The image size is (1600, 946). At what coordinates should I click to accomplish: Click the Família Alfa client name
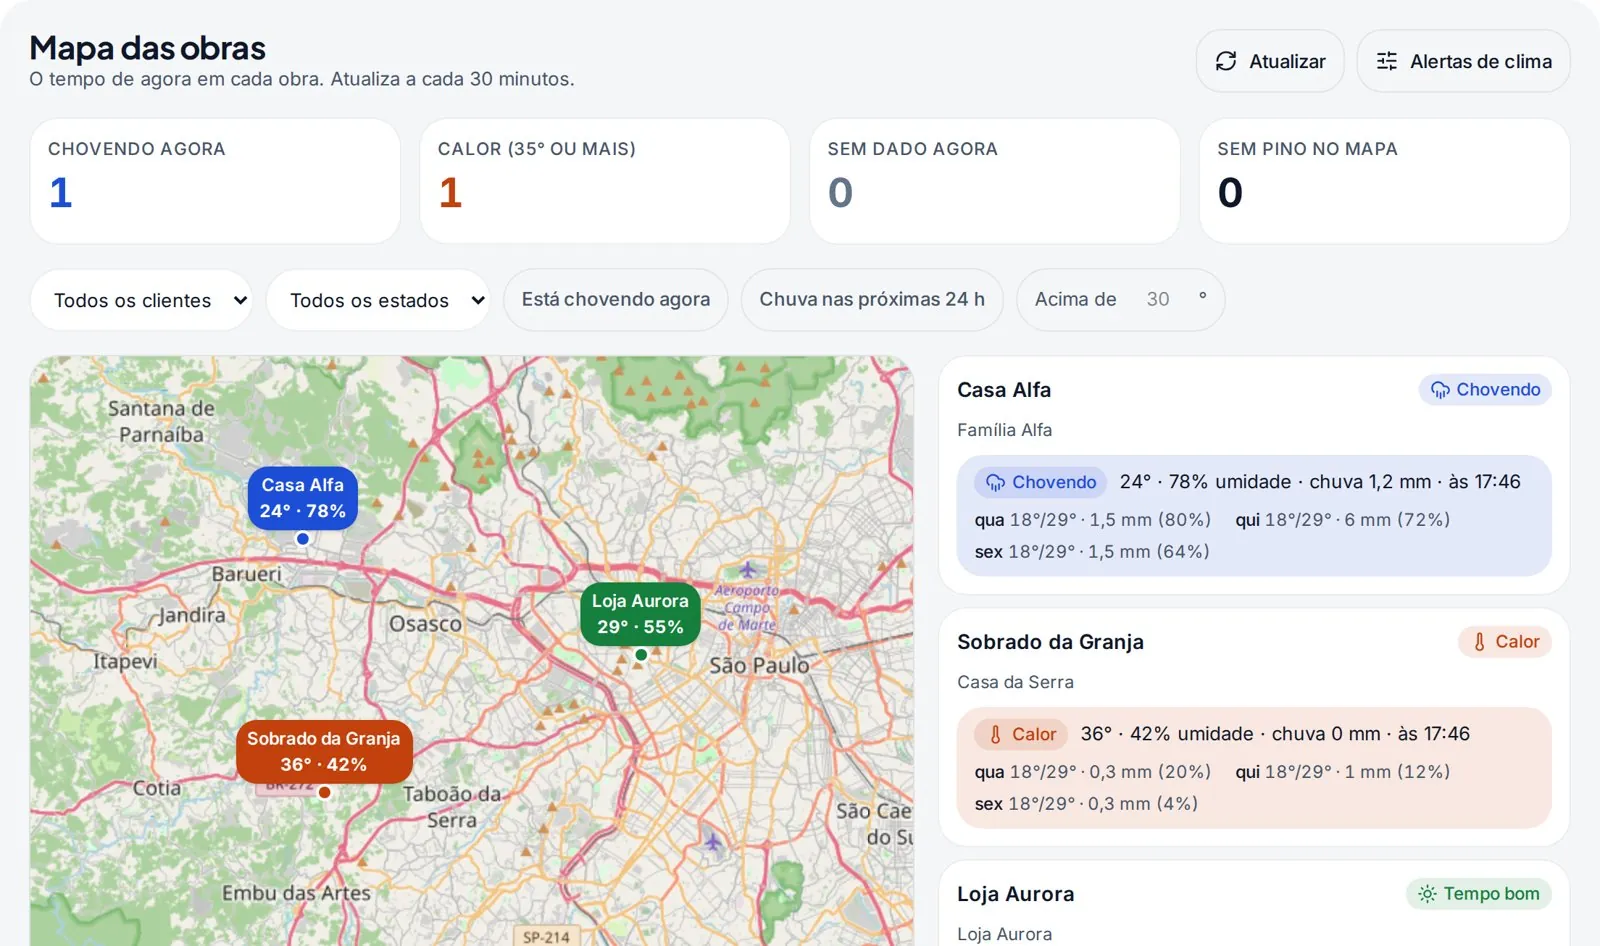coord(1004,430)
